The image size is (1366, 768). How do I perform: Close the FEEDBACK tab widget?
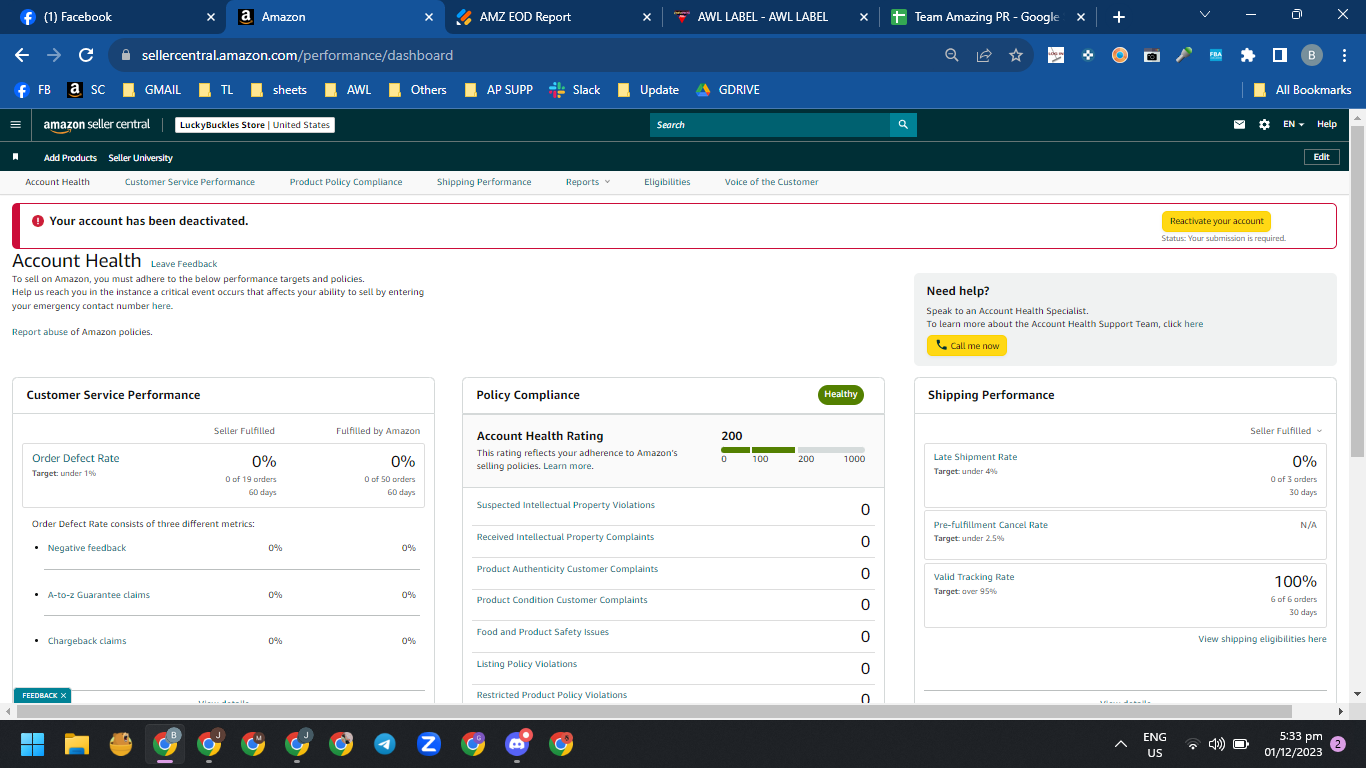point(63,695)
